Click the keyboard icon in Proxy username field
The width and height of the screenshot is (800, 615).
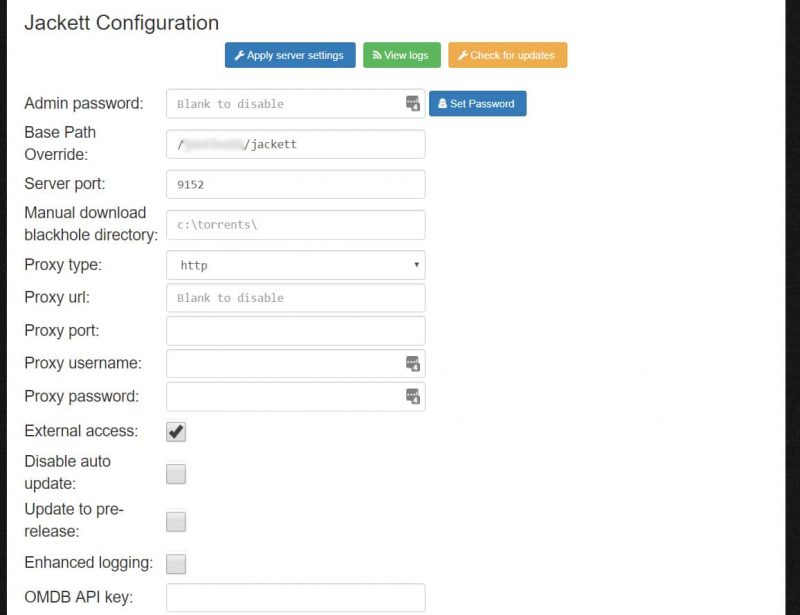tap(412, 363)
